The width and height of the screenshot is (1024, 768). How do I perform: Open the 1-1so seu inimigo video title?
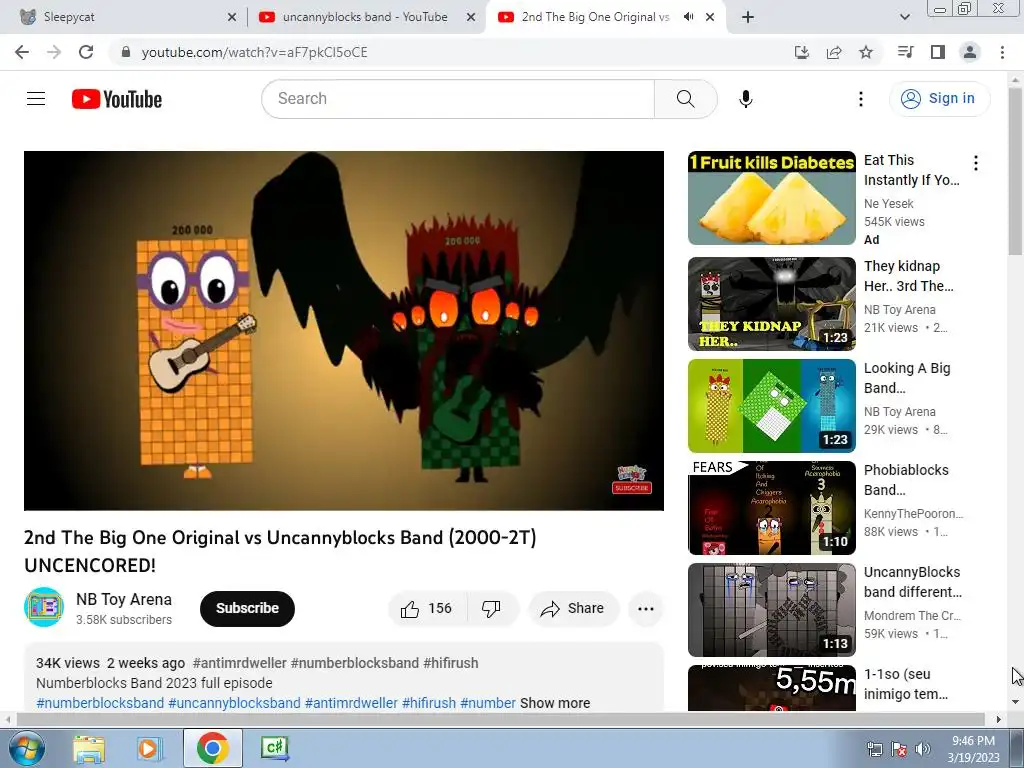point(906,684)
